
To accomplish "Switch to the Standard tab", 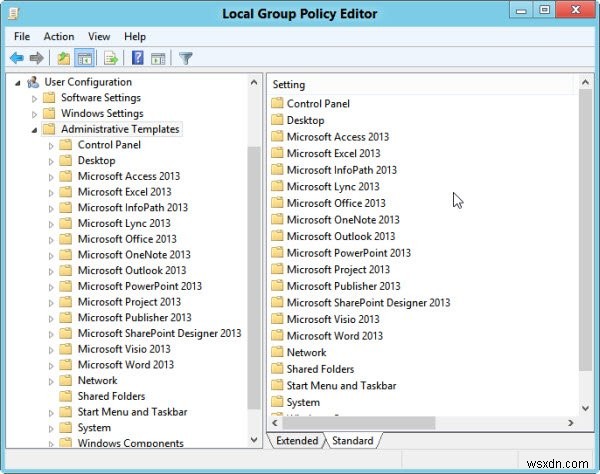I will 352,440.
